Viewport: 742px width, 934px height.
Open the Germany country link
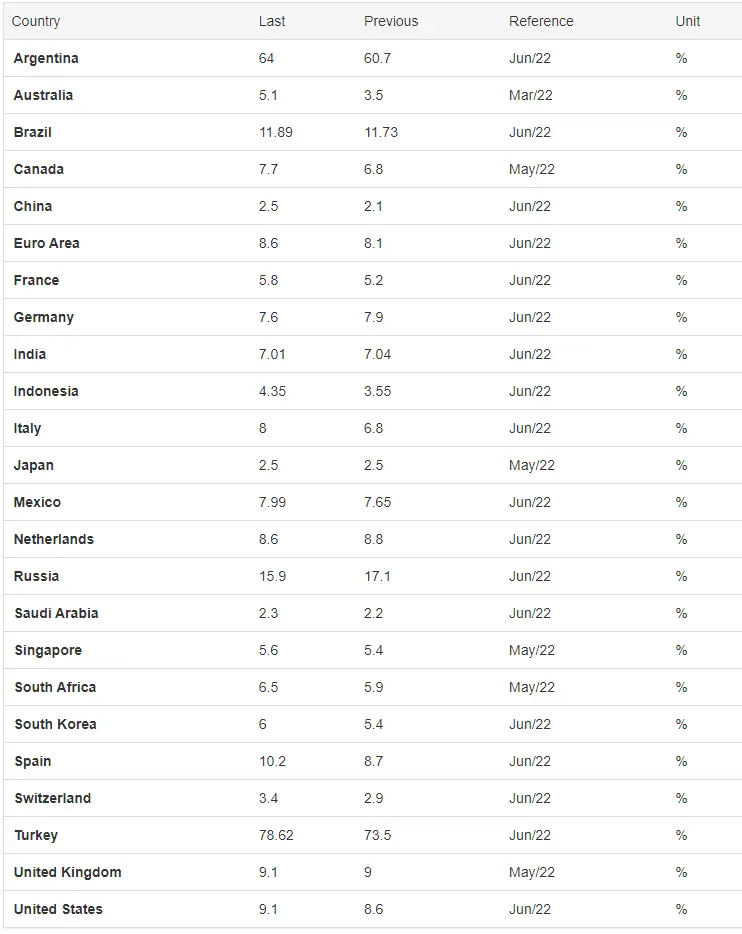pos(44,317)
